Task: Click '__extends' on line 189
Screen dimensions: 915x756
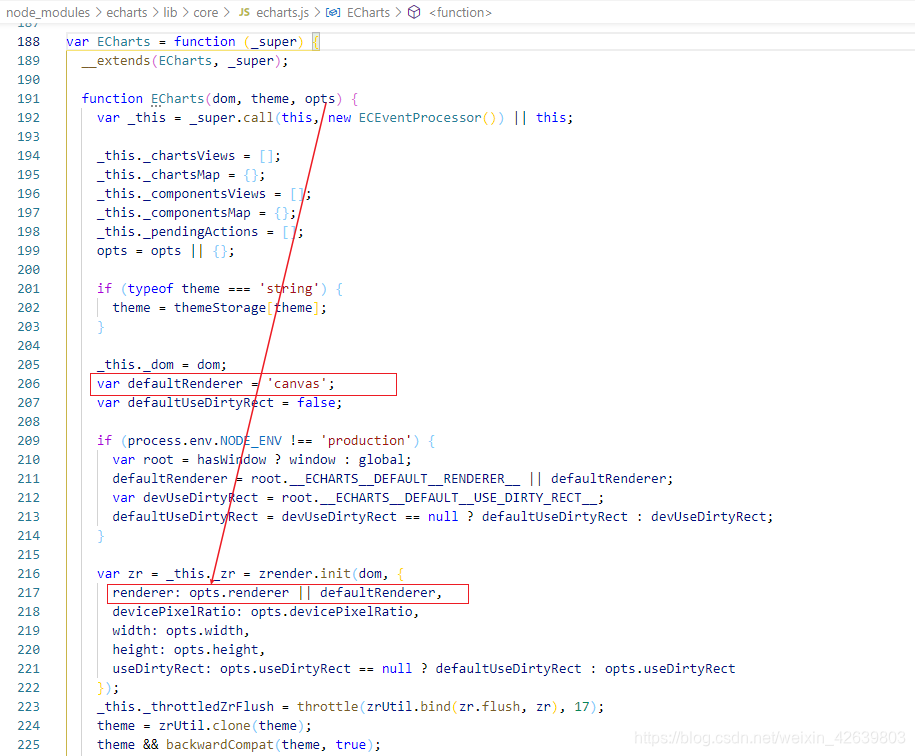Action: (x=116, y=61)
